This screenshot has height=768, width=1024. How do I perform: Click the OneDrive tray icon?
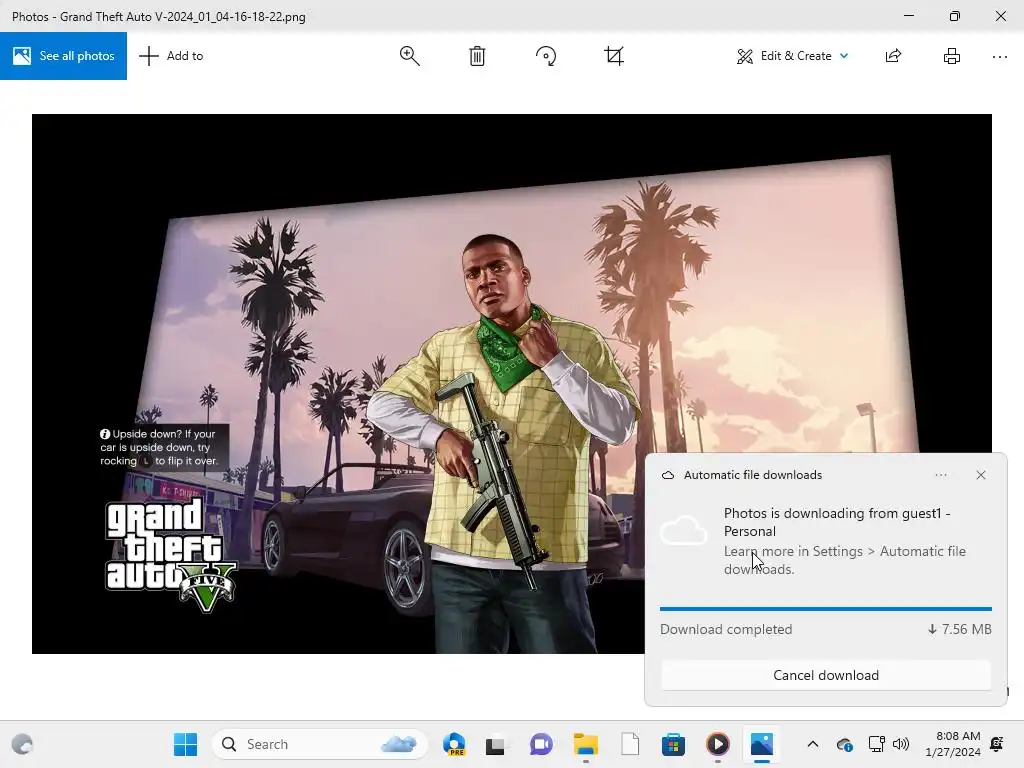coord(844,744)
